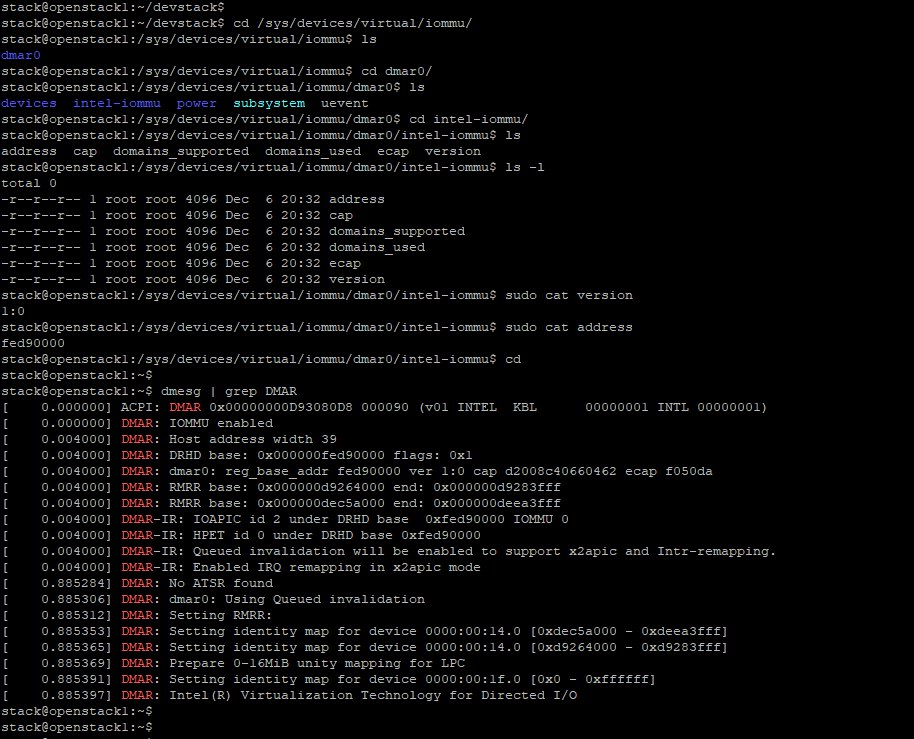914x739 pixels.
Task: Click the 'uevent' file entry
Action: [344, 103]
